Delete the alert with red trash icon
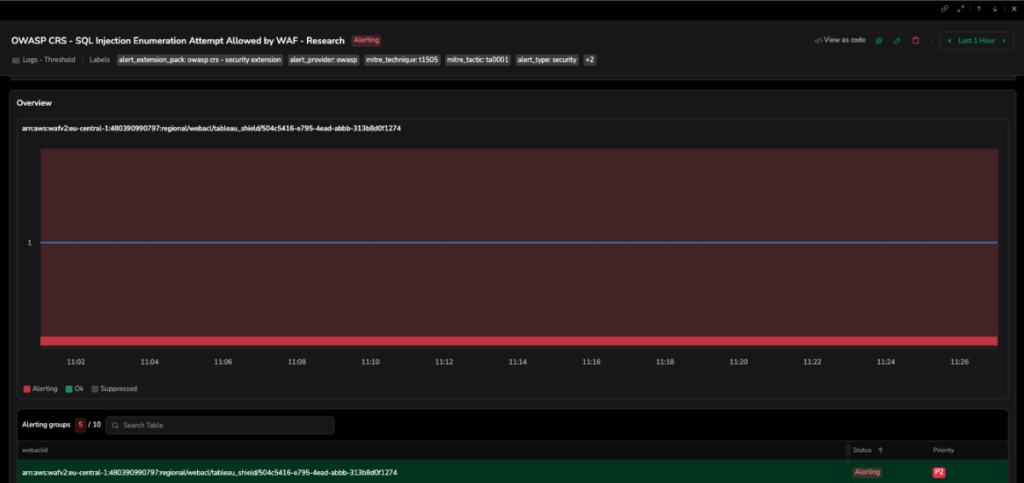This screenshot has width=1024, height=483. click(x=915, y=41)
